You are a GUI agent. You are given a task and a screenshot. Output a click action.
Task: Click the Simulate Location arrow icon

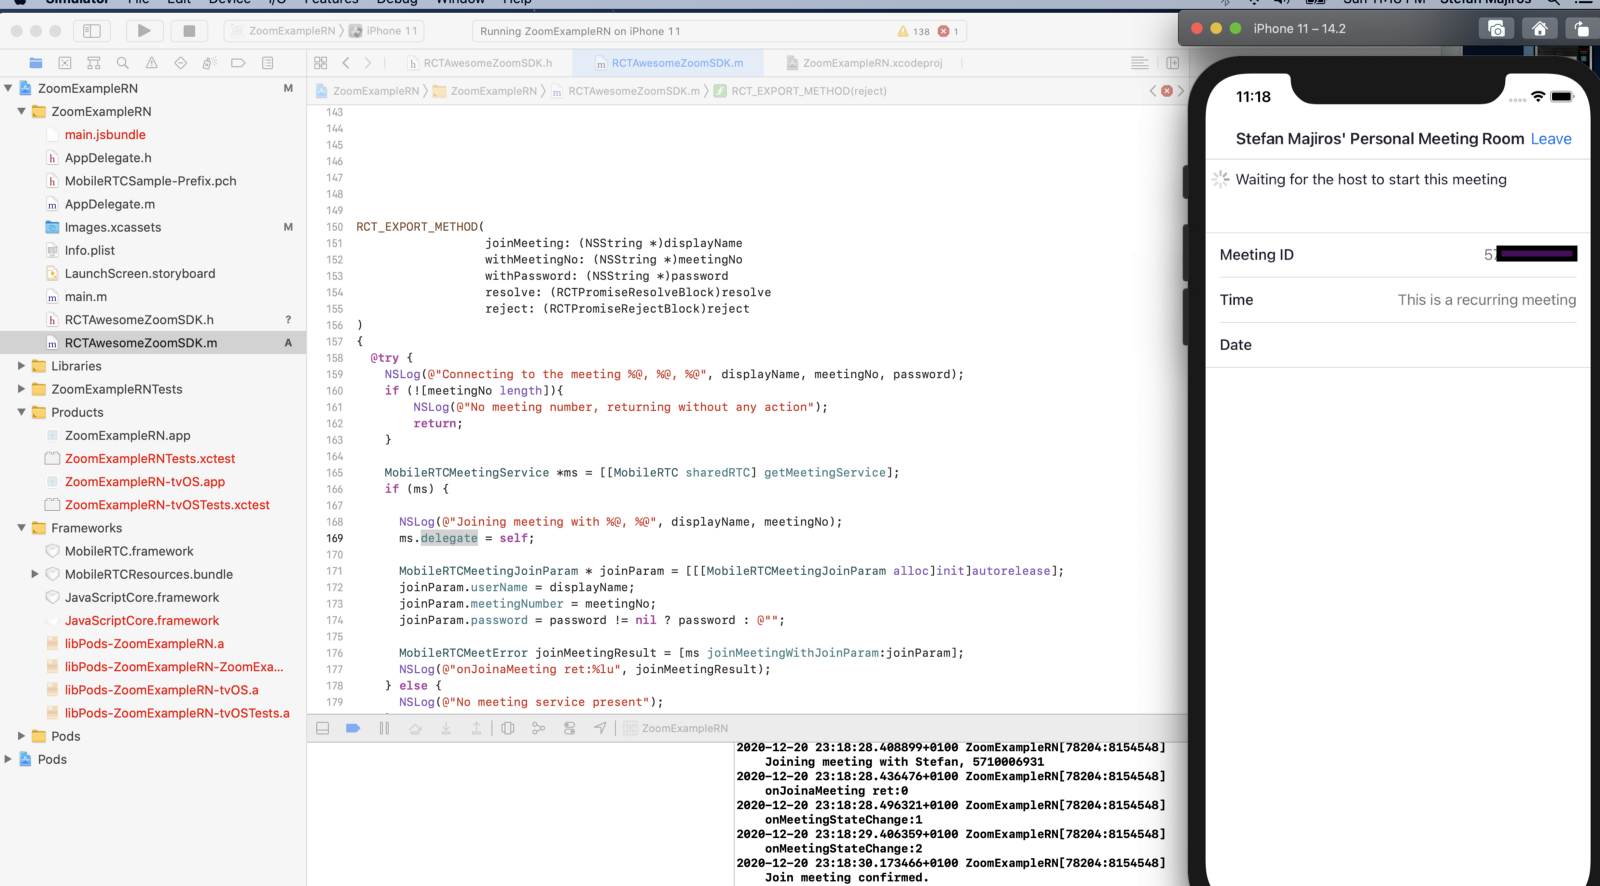[x=600, y=728]
